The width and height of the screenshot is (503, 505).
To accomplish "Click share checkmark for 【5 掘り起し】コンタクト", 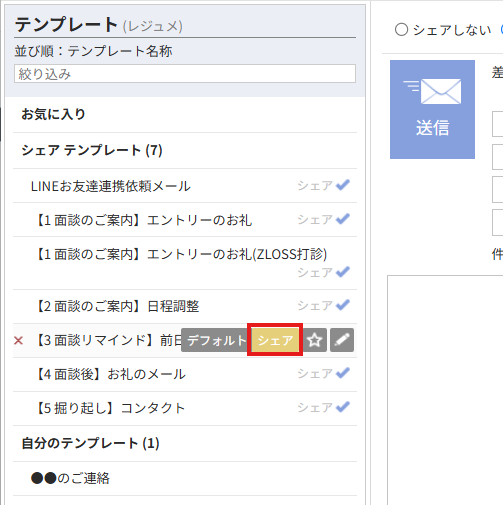I will coord(343,407).
